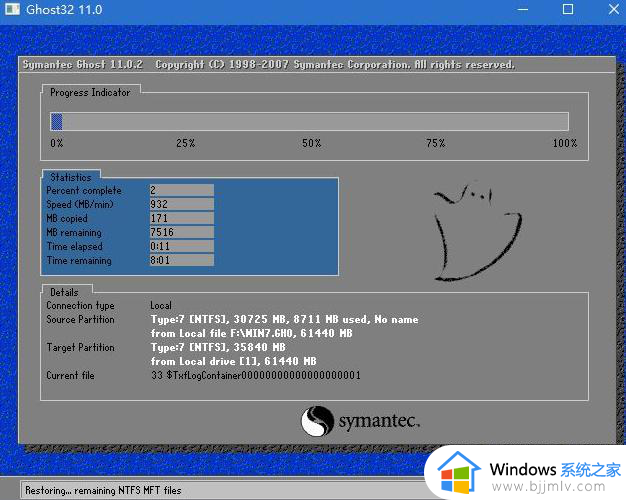Click the 'Statistics' group label
626x500 pixels.
(x=71, y=177)
